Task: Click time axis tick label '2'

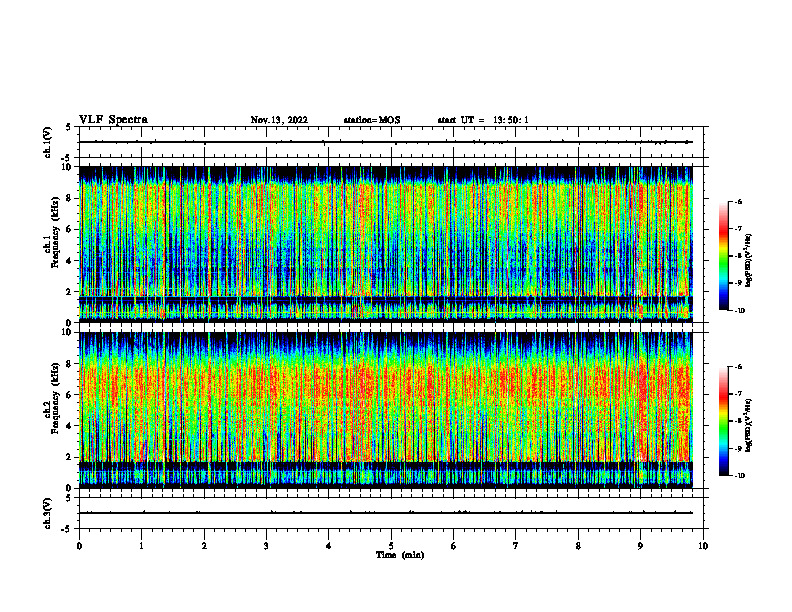Action: 204,546
